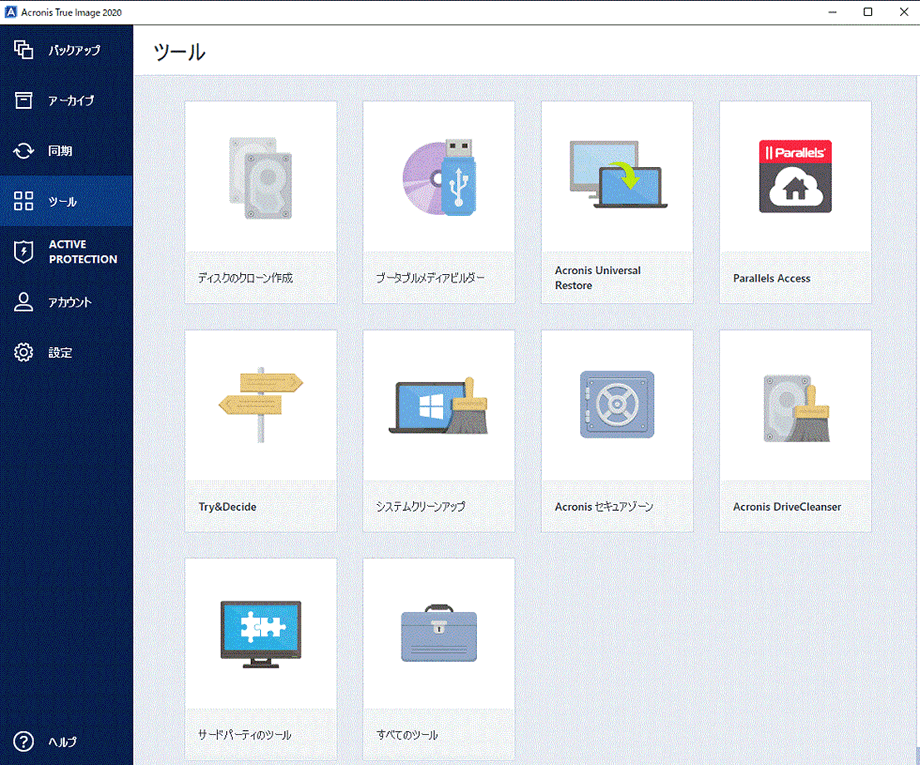The image size is (920, 765).
Task: Click the puzzle piece monitor icon
Action: coord(261,634)
